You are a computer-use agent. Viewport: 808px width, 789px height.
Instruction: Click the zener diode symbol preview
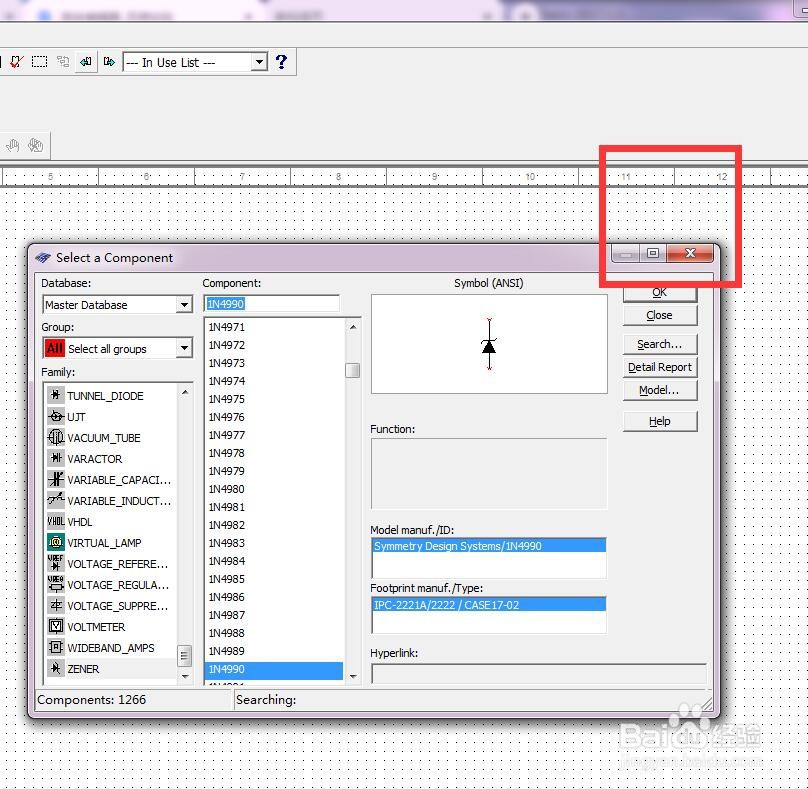pos(489,344)
